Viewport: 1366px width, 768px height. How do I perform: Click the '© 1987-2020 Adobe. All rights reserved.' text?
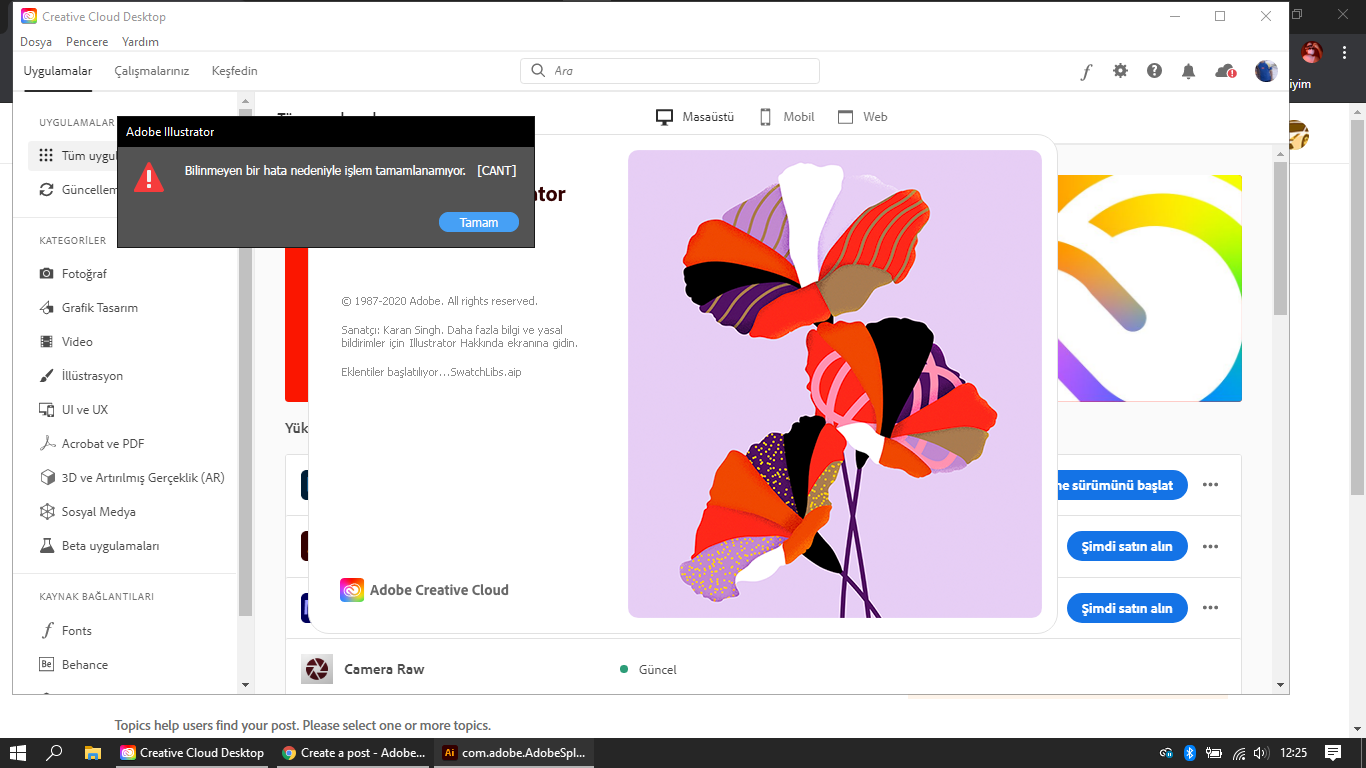(439, 301)
